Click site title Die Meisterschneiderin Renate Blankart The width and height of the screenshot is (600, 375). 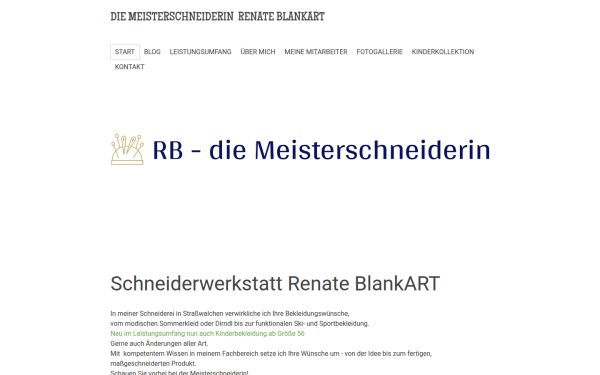[x=217, y=16]
